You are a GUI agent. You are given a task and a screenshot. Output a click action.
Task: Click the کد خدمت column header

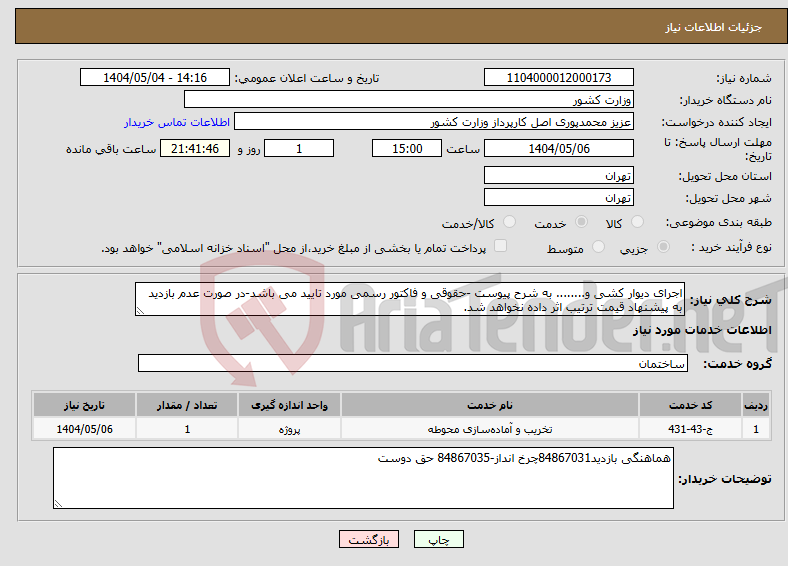pyautogui.click(x=691, y=405)
